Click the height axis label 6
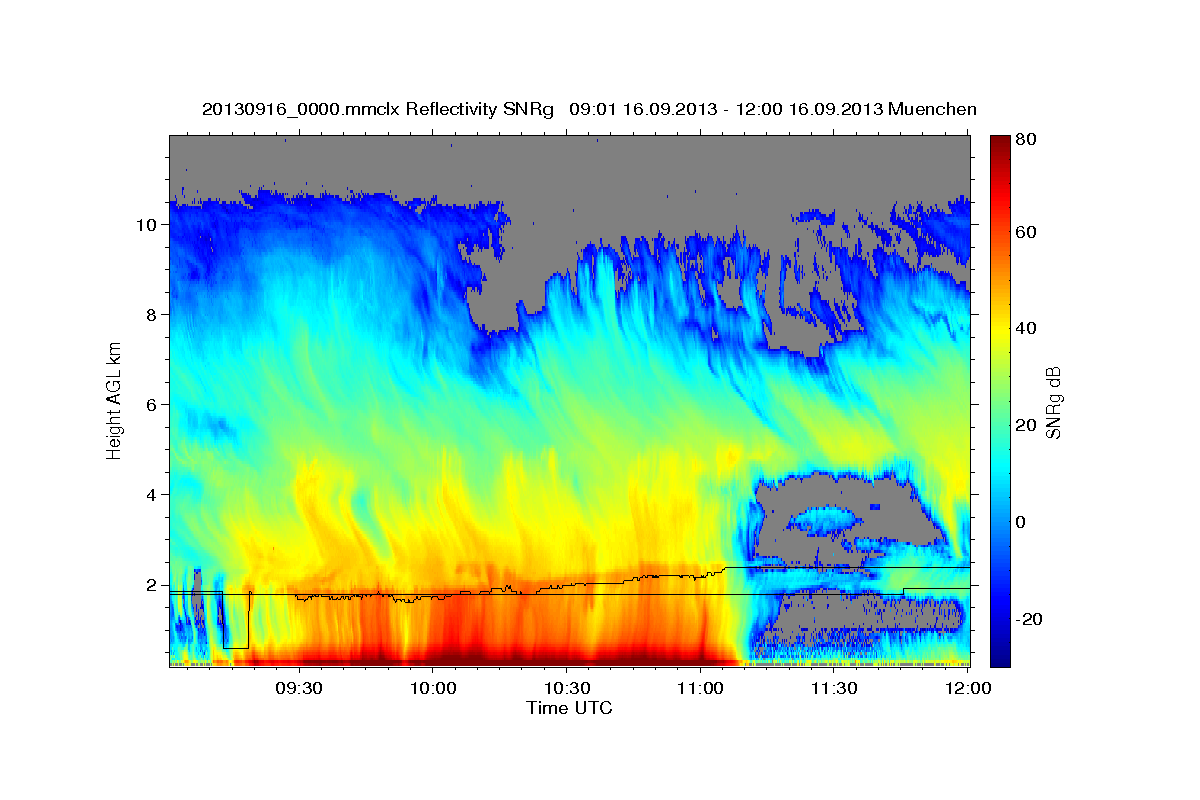Viewport: 1200px width, 800px height. (154, 405)
